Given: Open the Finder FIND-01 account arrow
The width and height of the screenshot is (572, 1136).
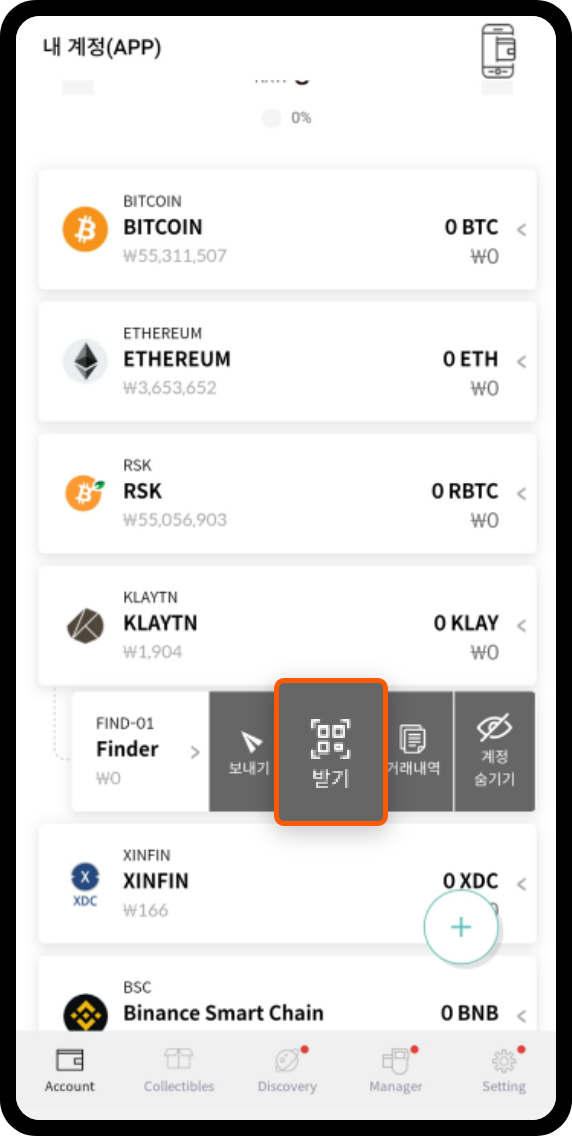Looking at the screenshot, I should [x=195, y=752].
